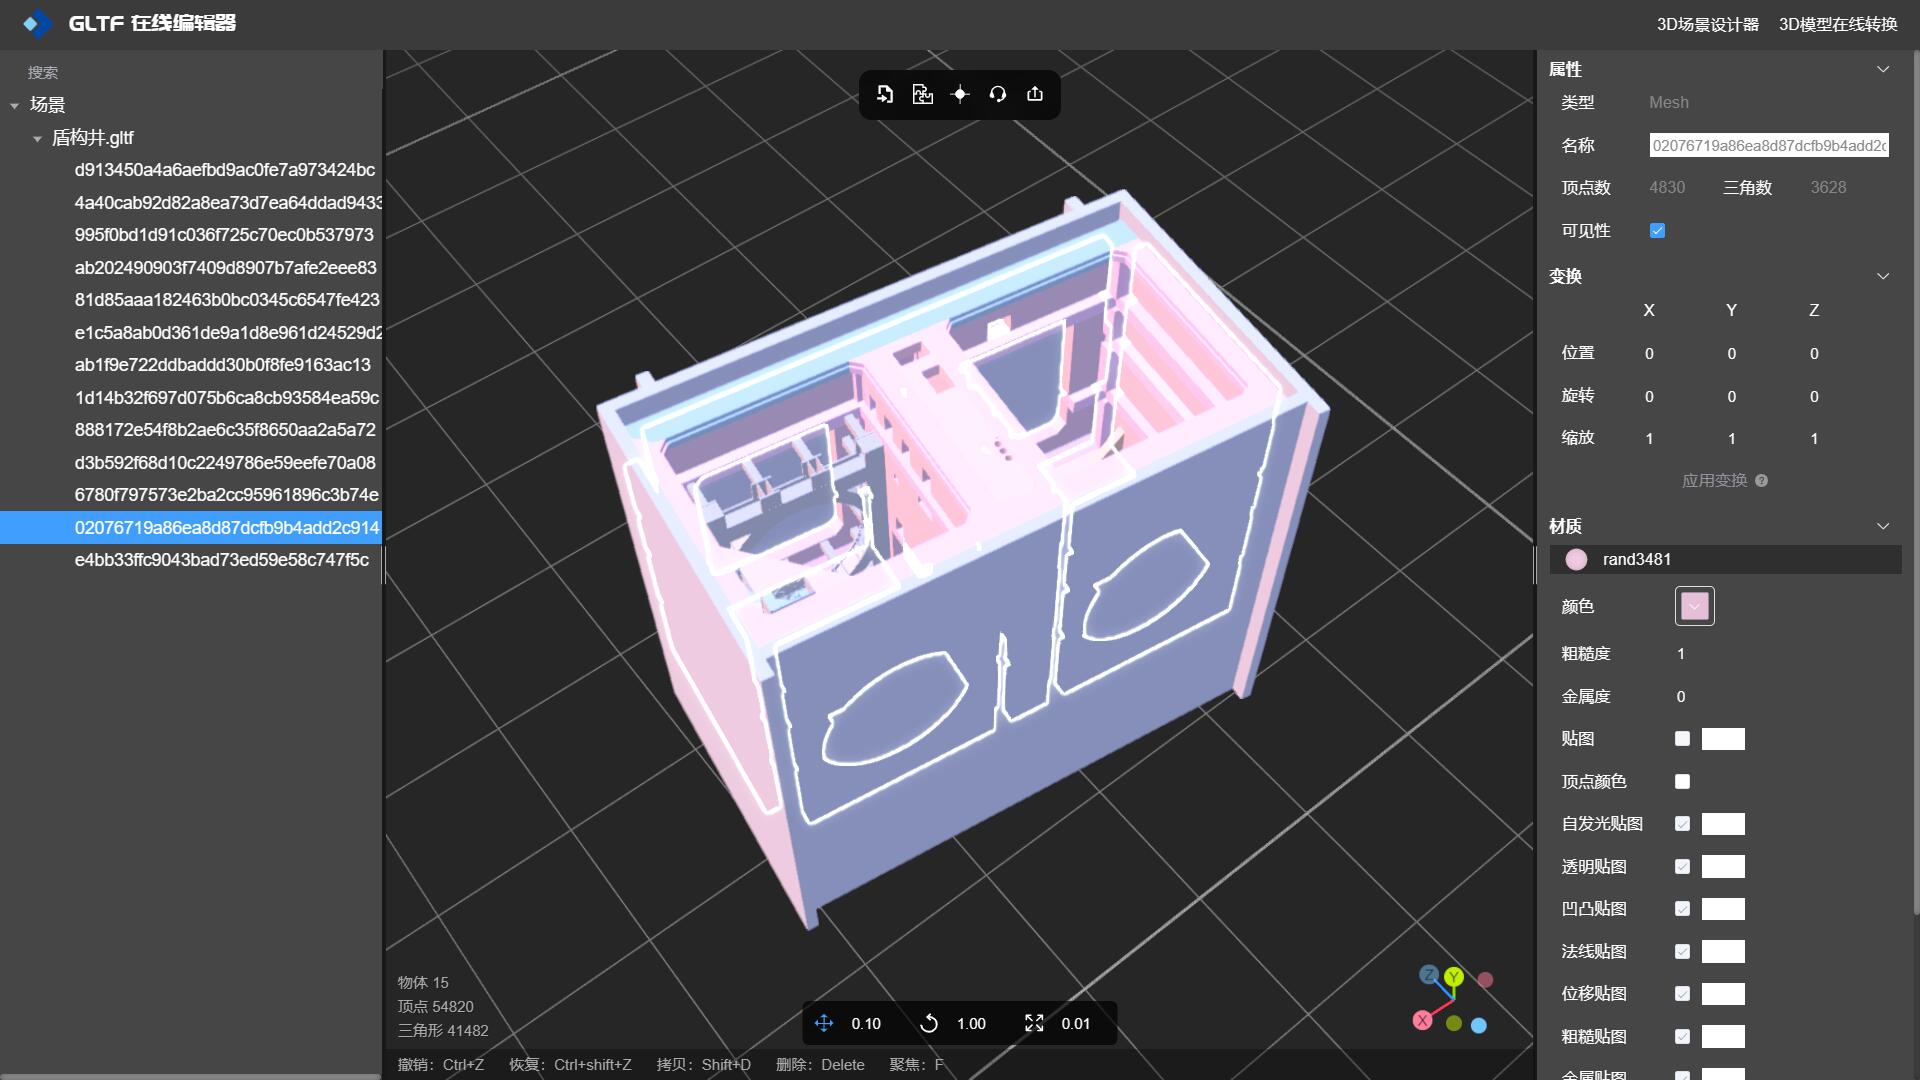The height and width of the screenshot is (1080, 1920).
Task: Collapse the 属性 section chevron
Action: 1883,69
